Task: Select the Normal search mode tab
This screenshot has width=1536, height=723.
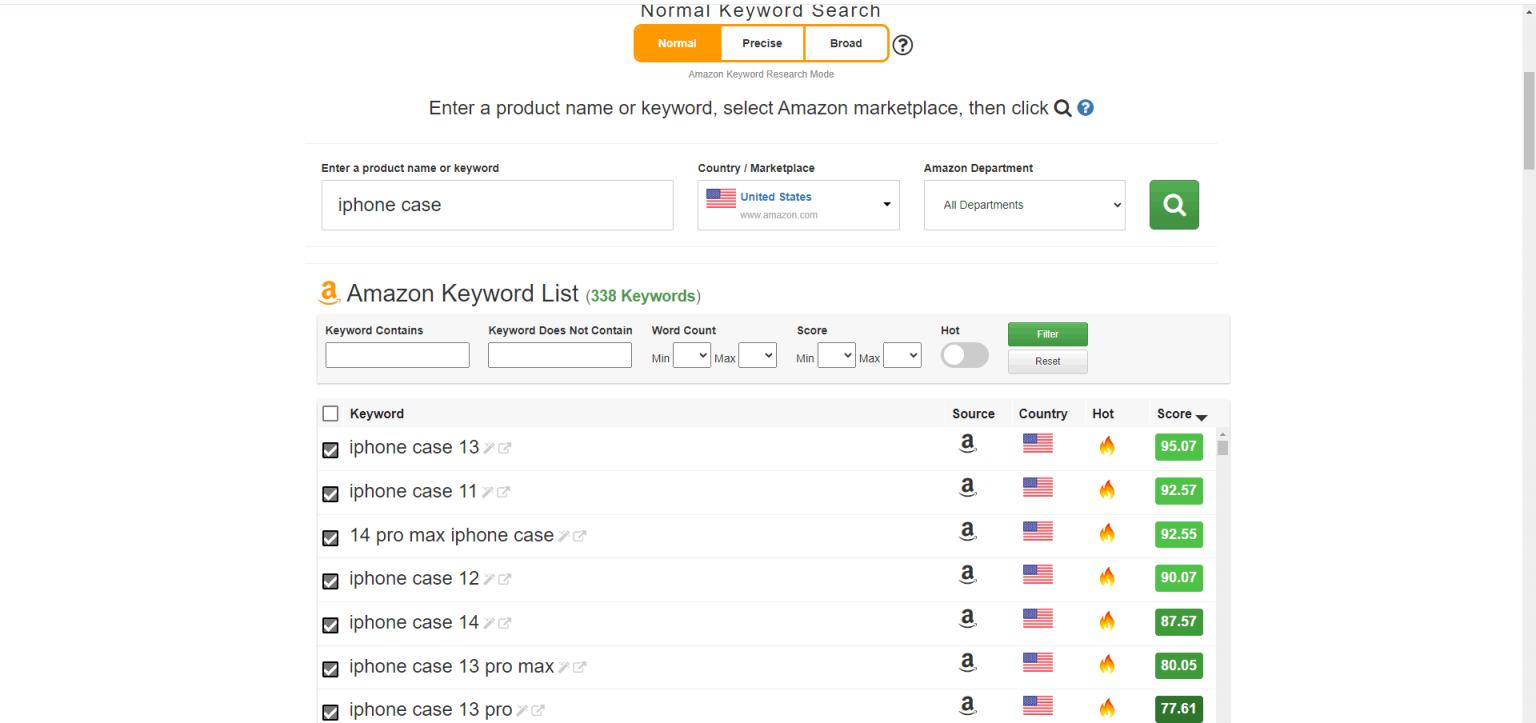Action: point(677,44)
